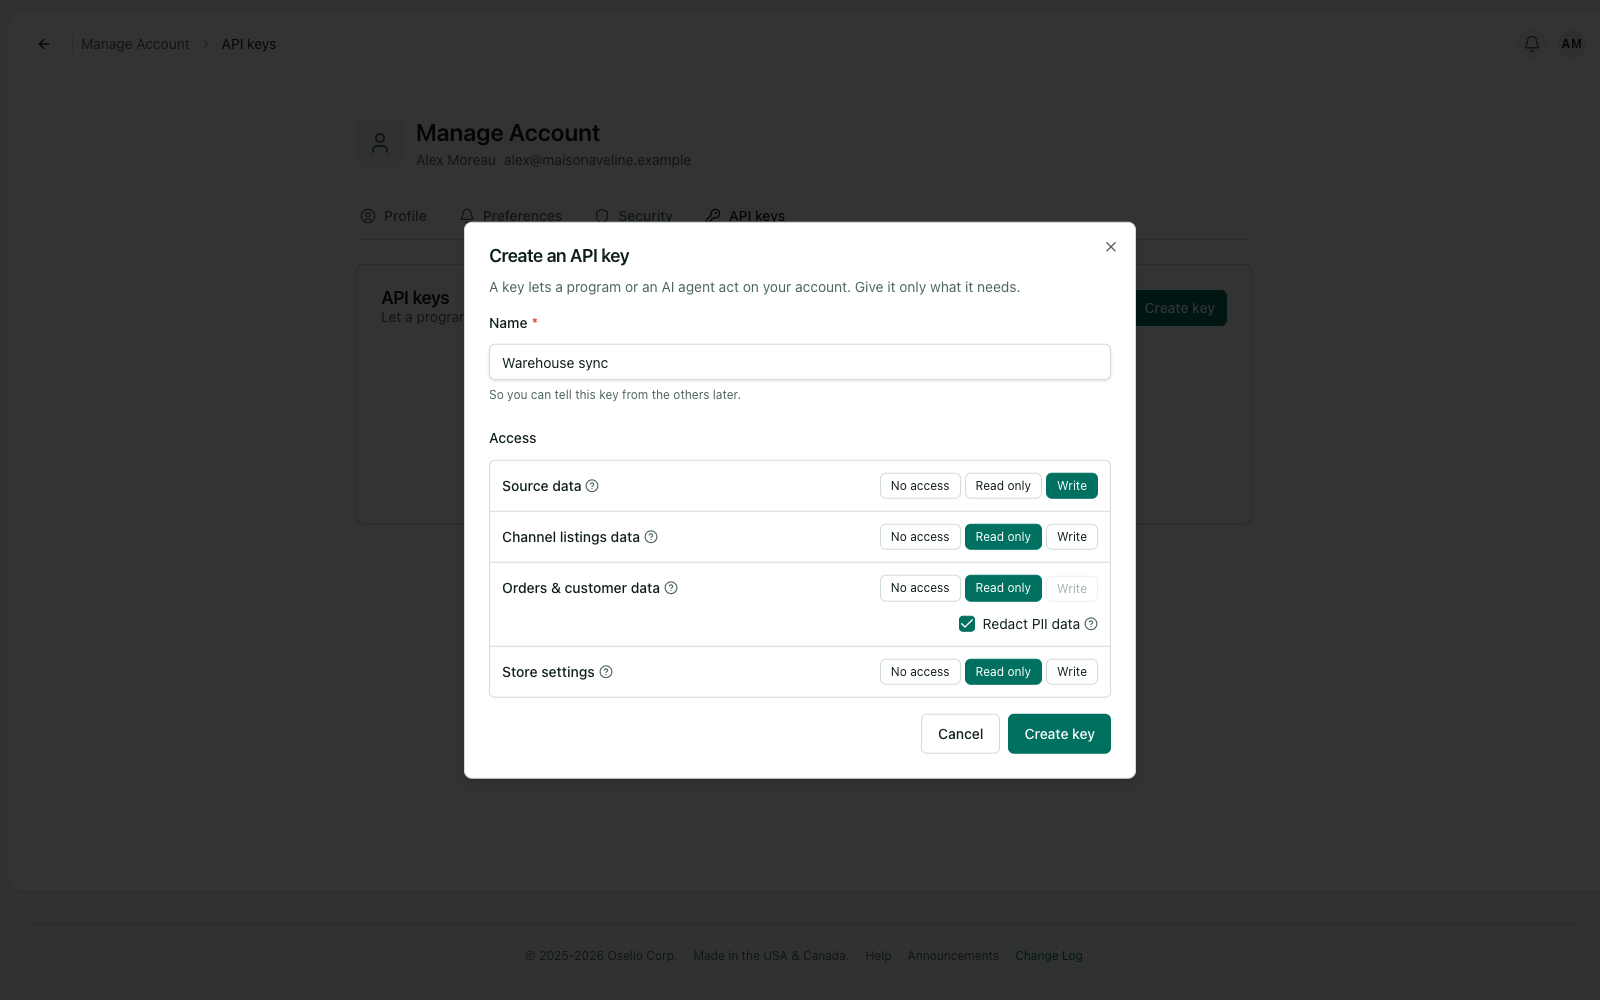The image size is (1600, 1000).
Task: Set Channel listings data to Write
Action: tap(1072, 537)
